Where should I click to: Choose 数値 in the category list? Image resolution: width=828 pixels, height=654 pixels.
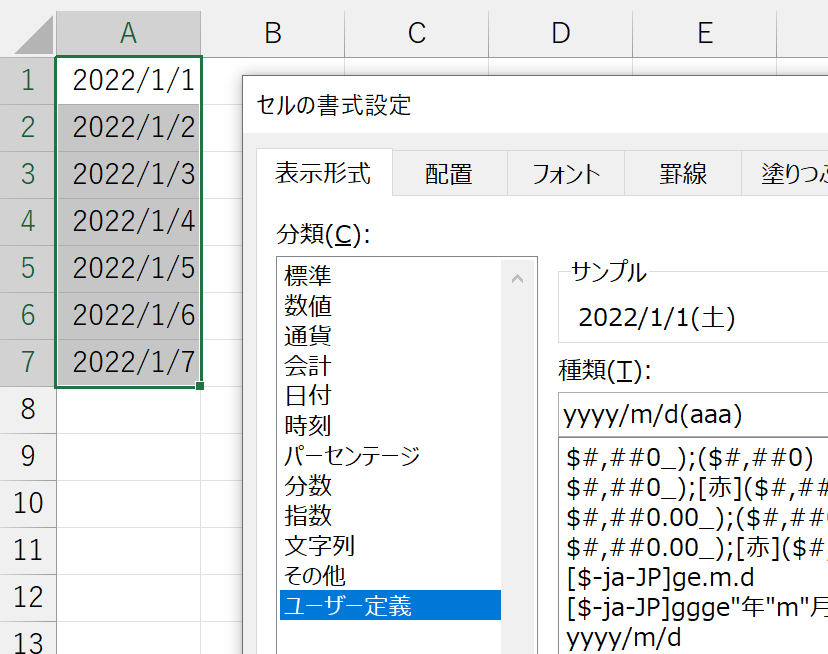pyautogui.click(x=390, y=305)
